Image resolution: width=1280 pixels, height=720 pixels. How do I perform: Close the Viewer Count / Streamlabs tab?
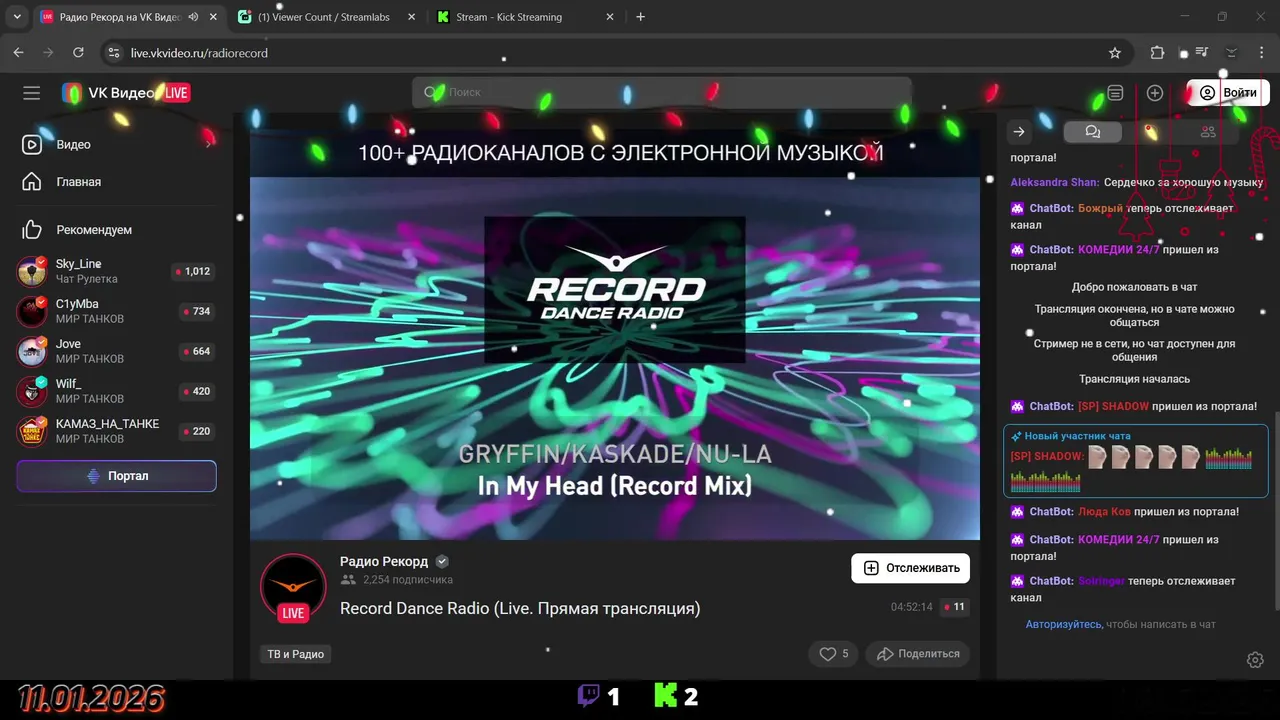tap(409, 17)
